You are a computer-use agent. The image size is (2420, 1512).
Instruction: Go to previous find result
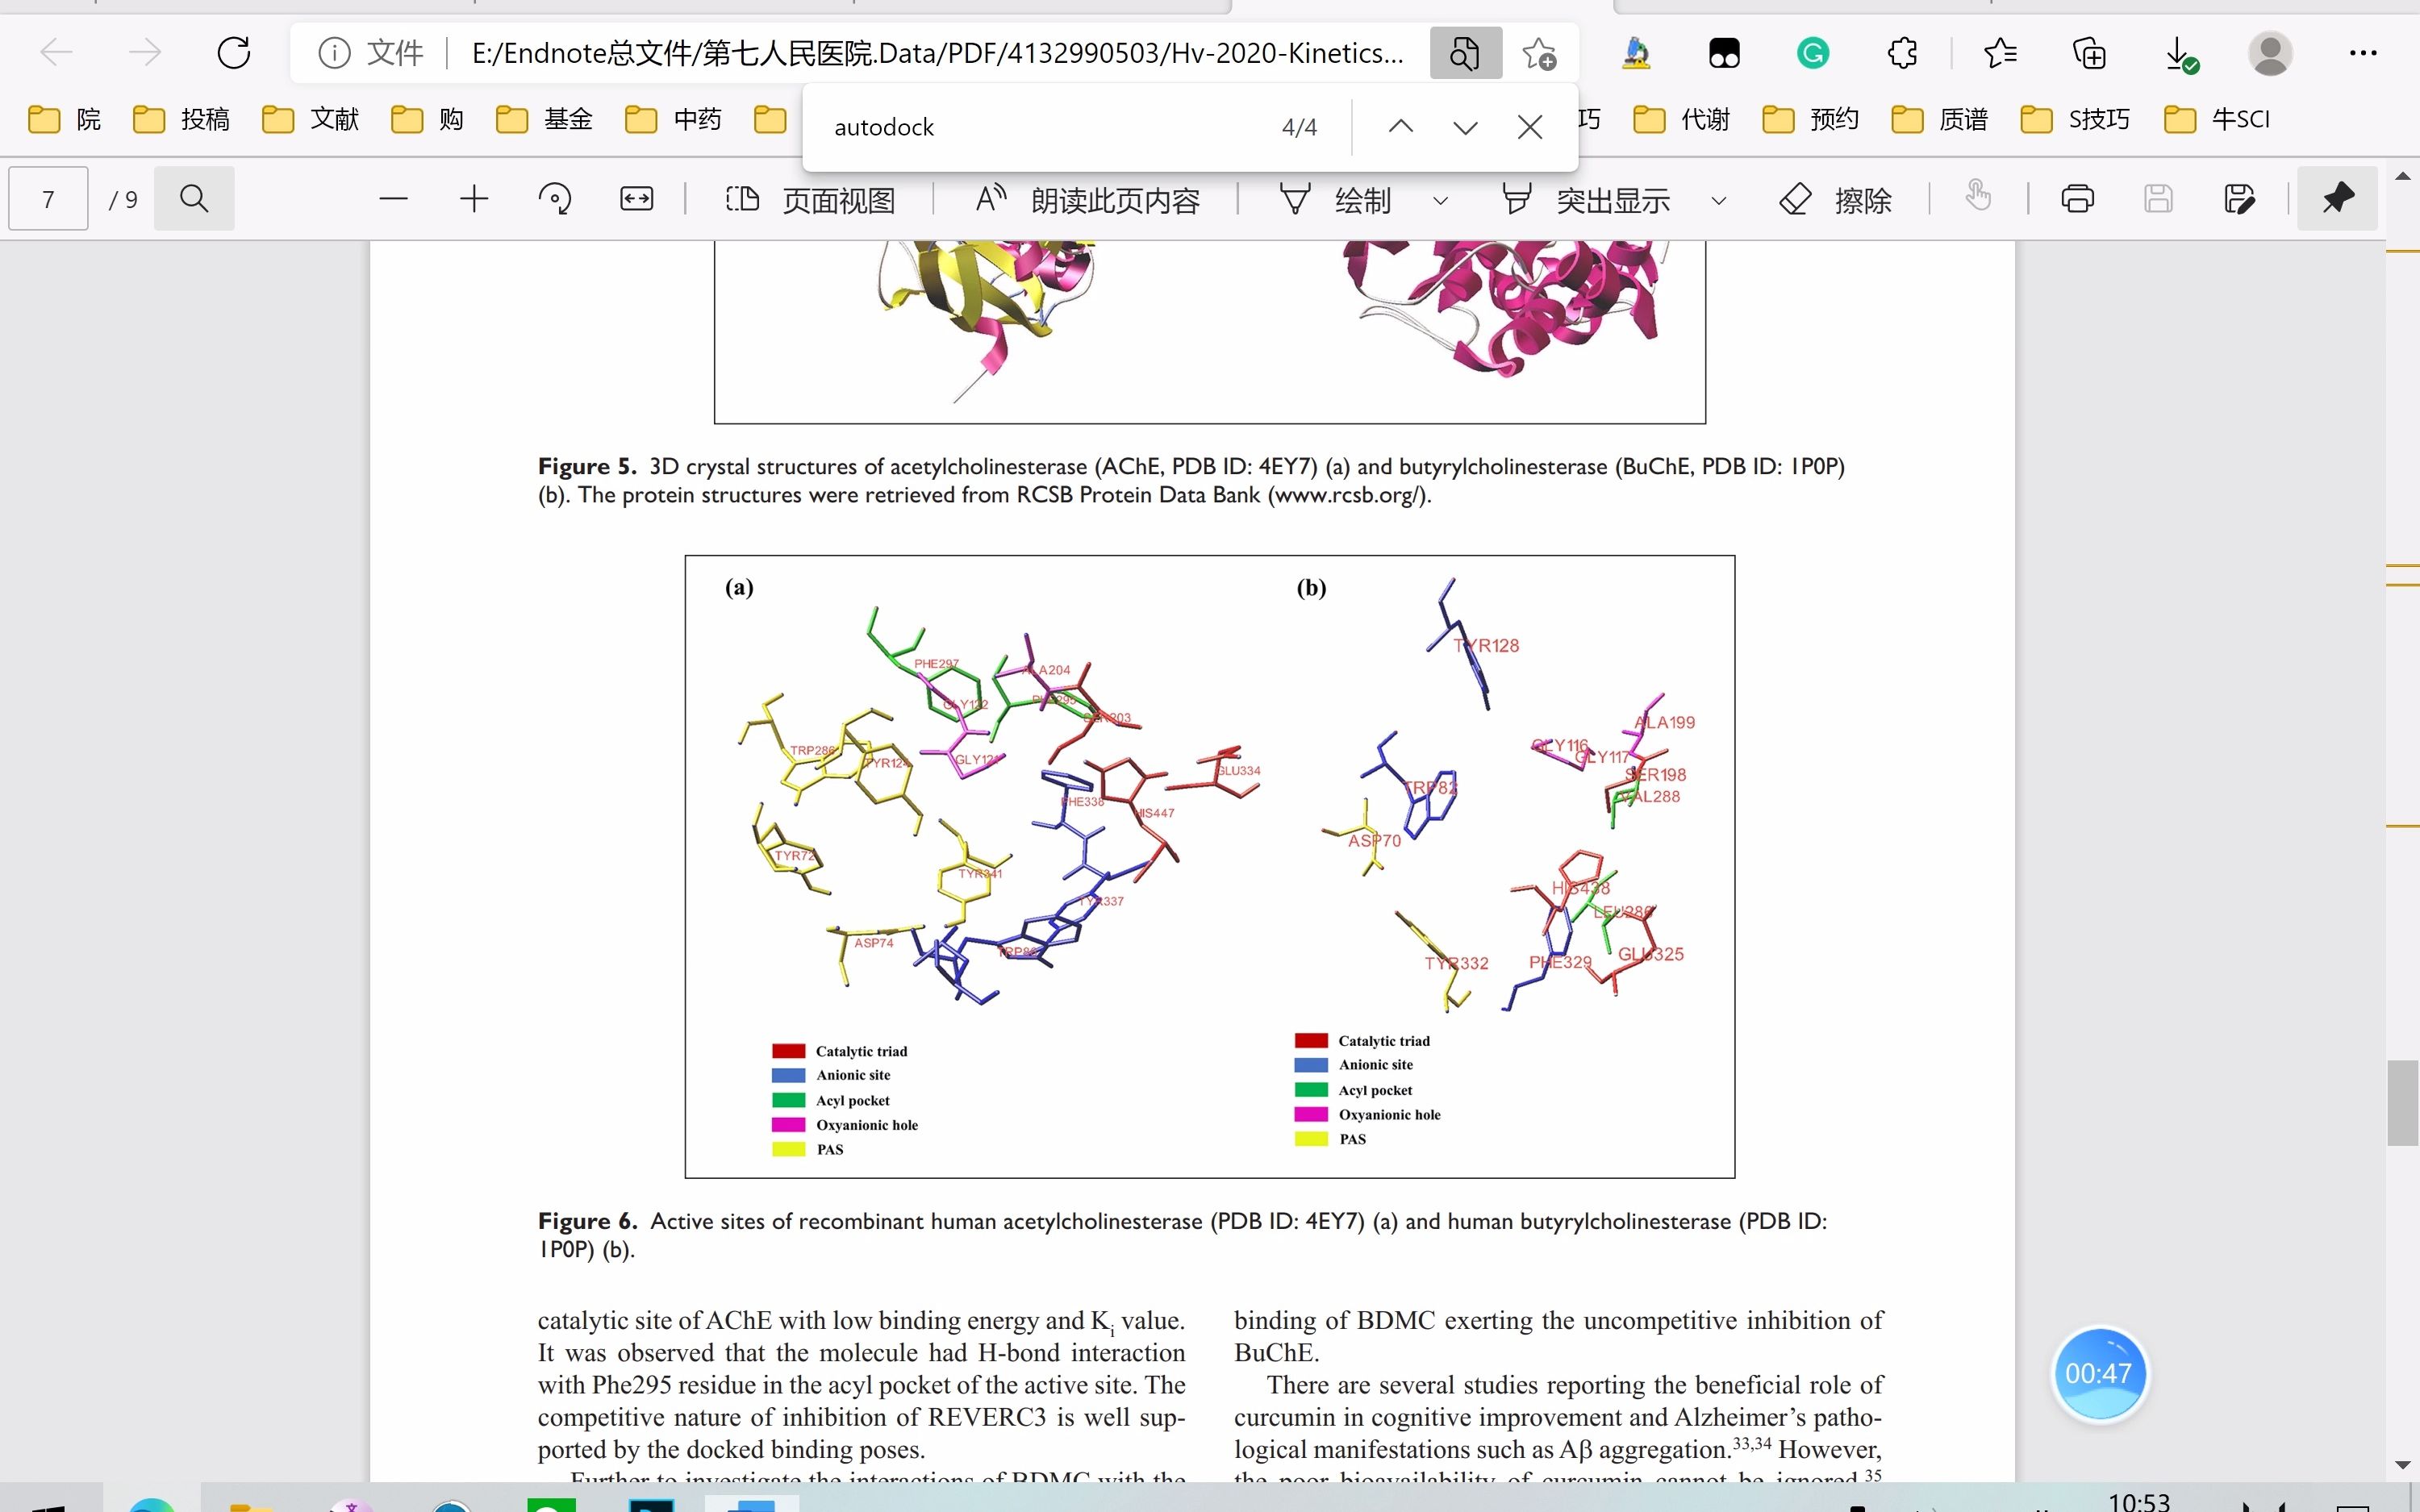click(1400, 127)
